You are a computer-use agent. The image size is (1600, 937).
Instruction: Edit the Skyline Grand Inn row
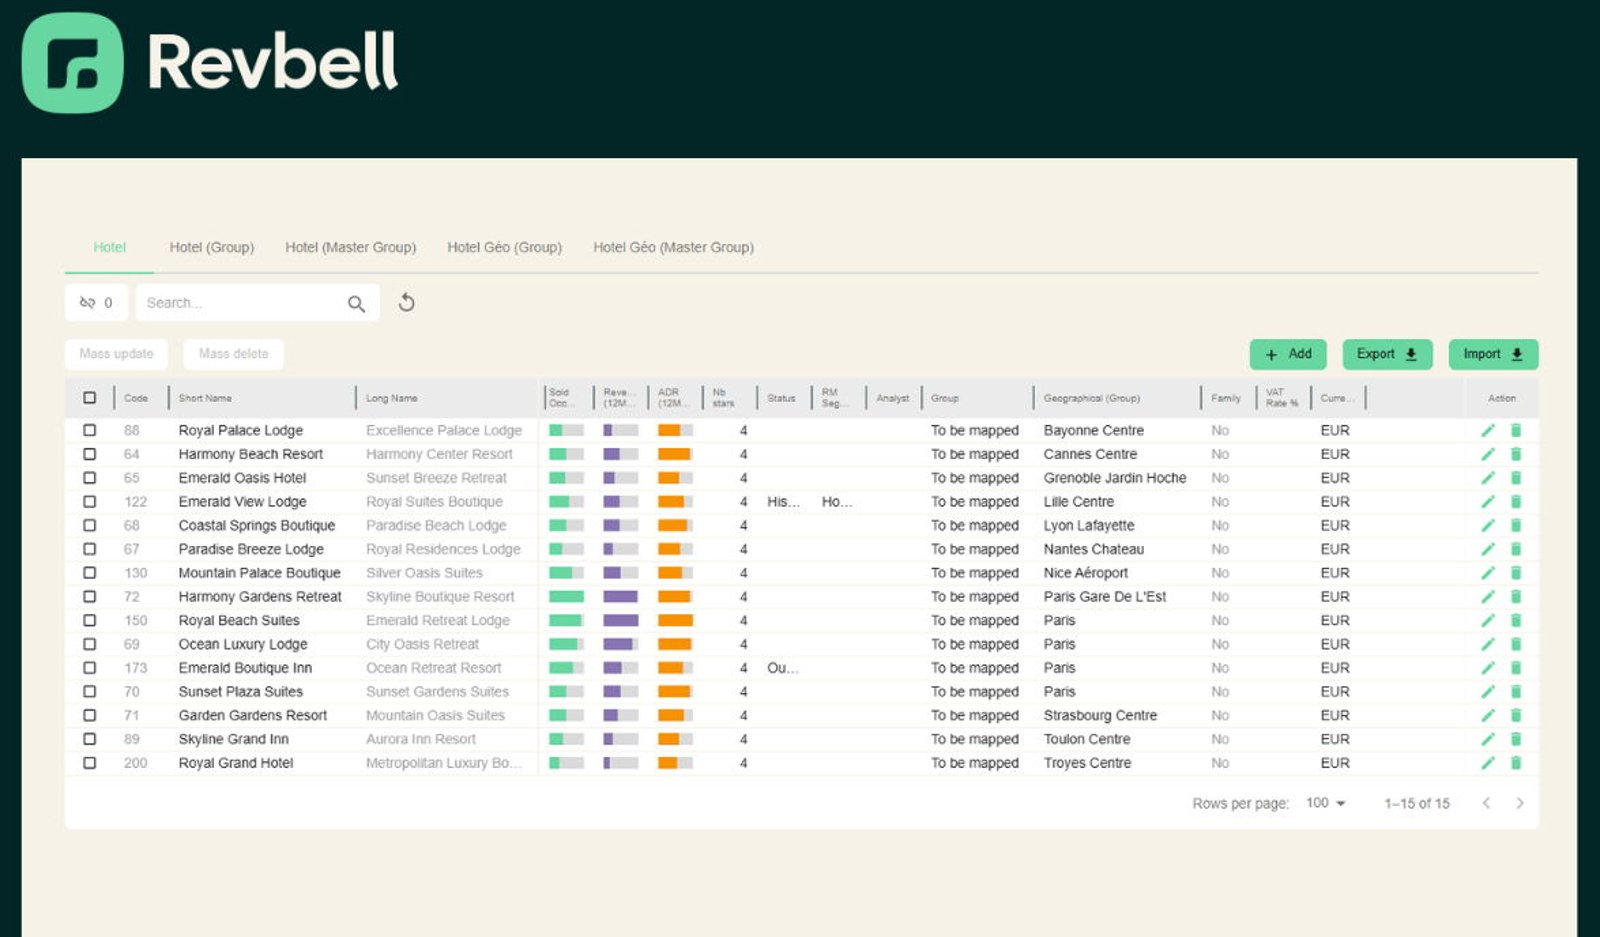(x=1488, y=739)
